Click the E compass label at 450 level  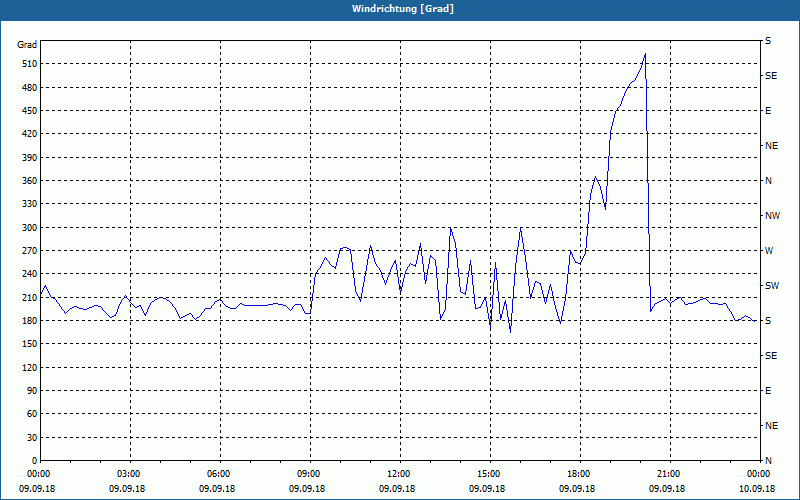pos(768,111)
